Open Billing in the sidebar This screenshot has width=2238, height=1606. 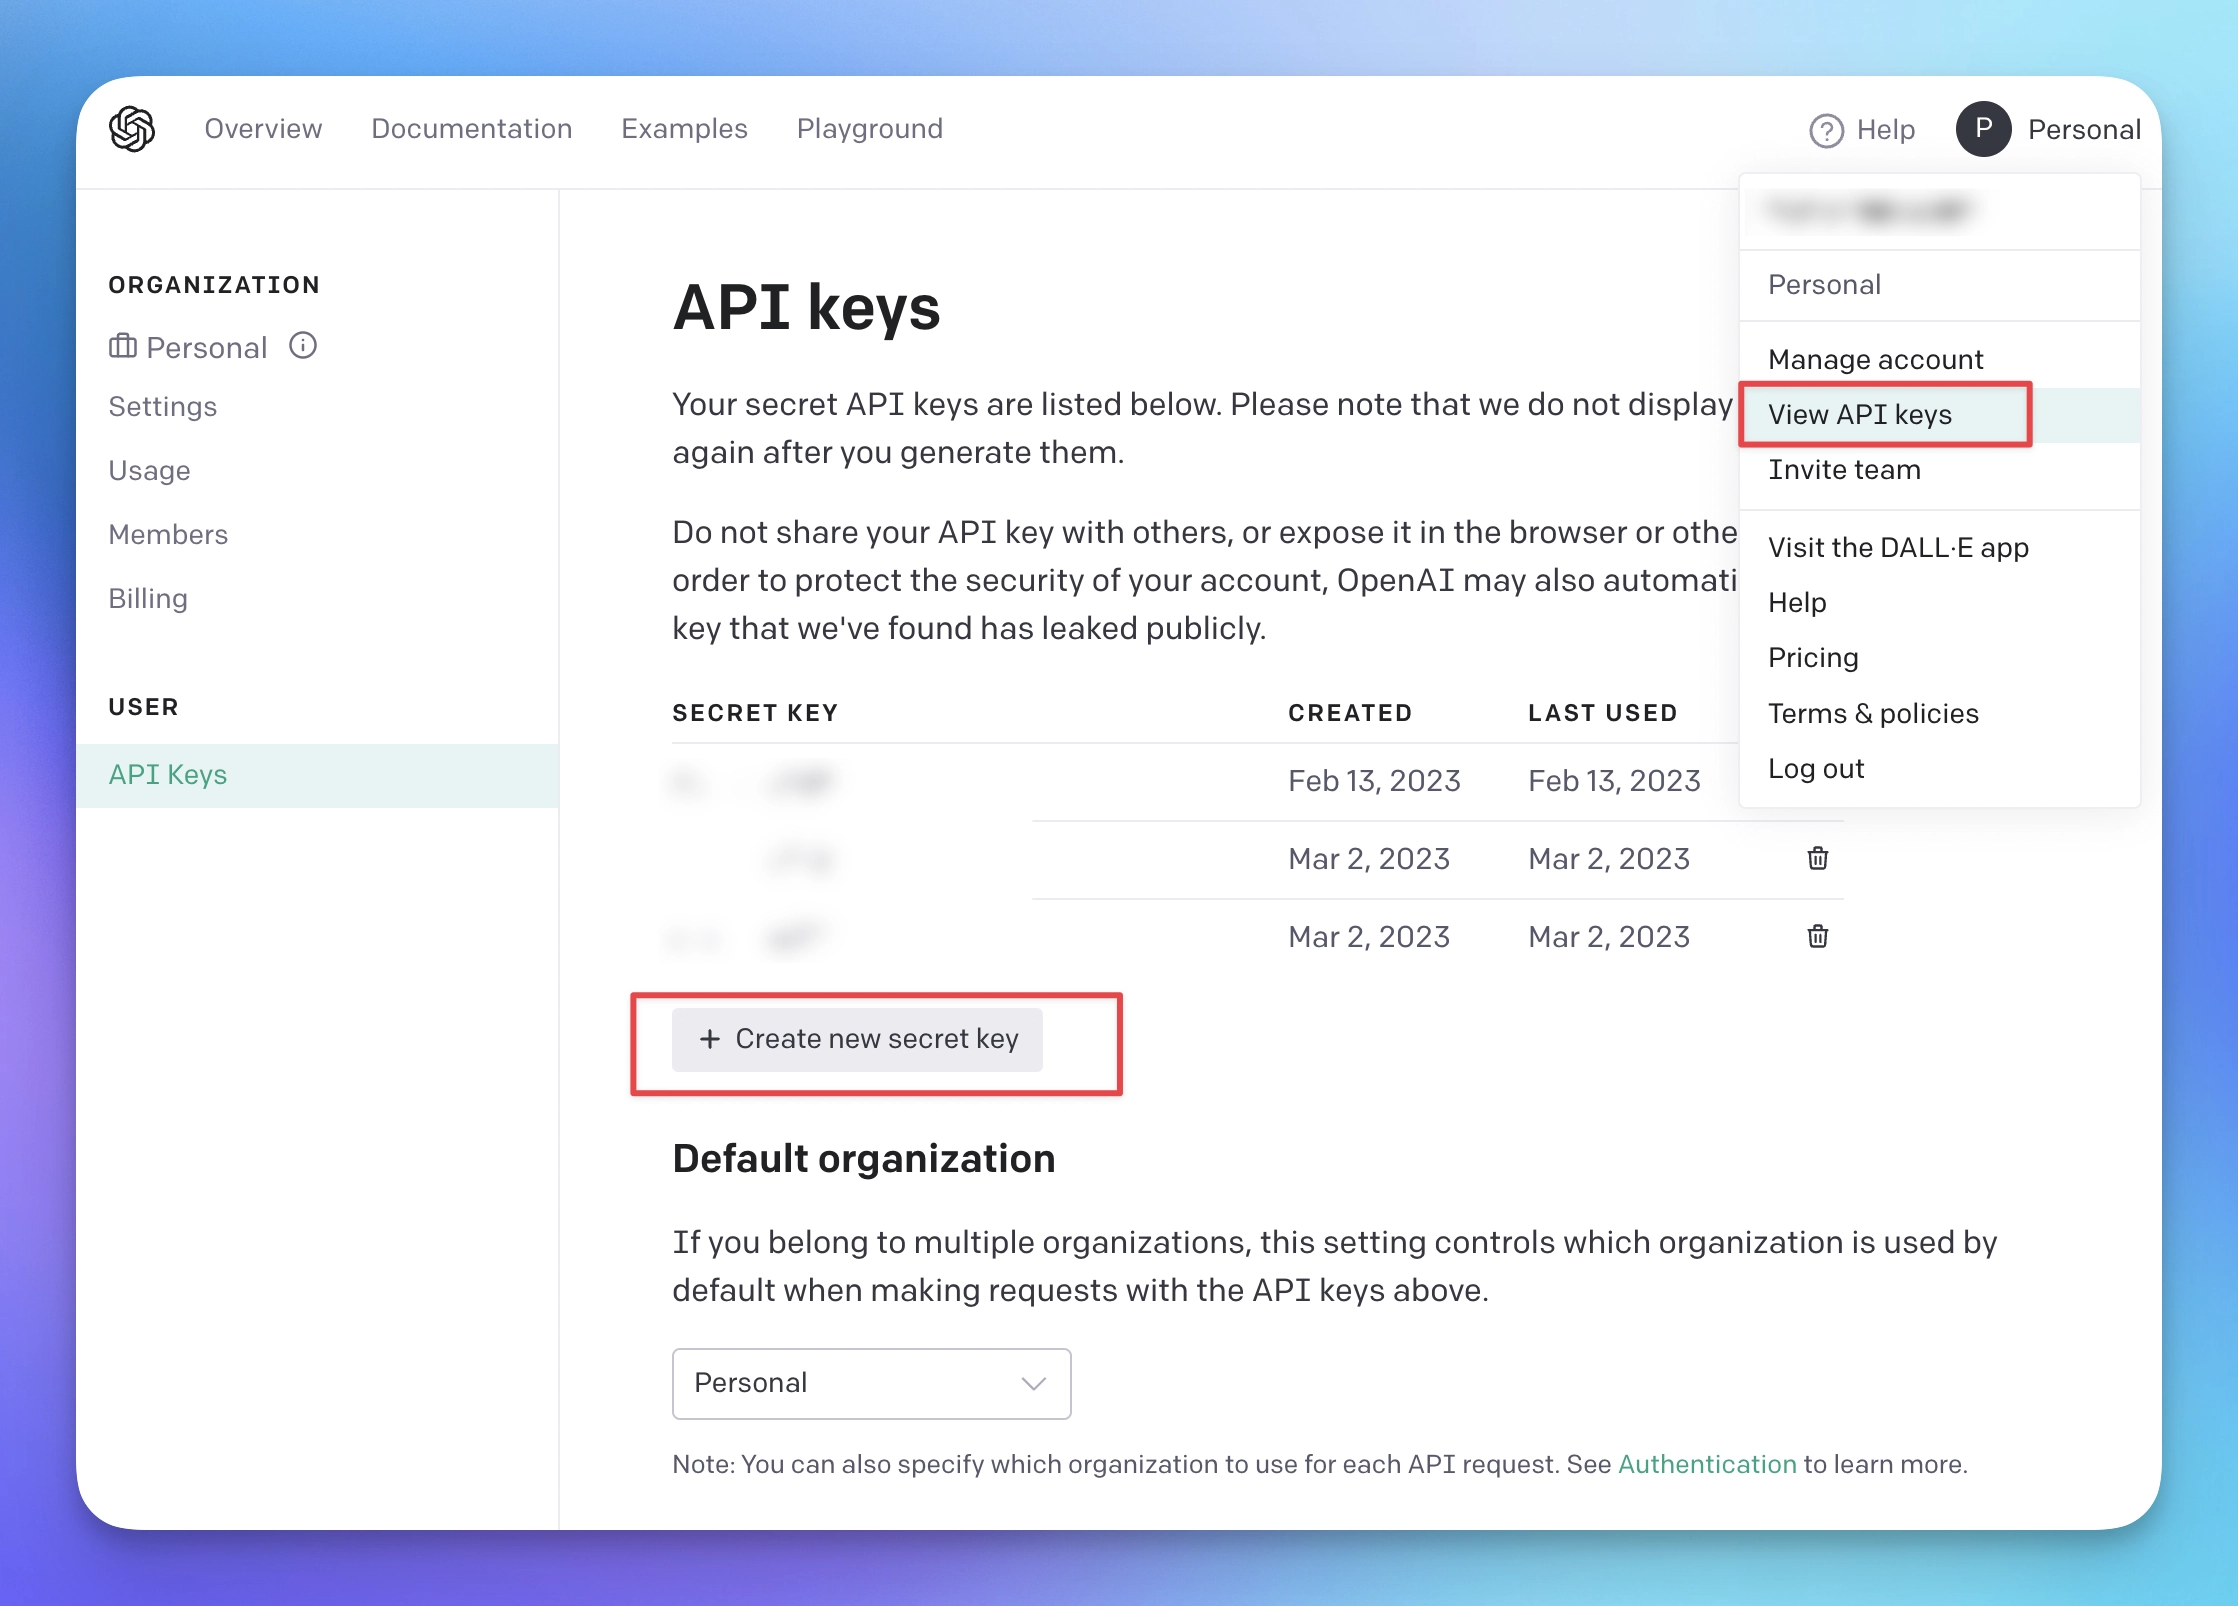148,598
